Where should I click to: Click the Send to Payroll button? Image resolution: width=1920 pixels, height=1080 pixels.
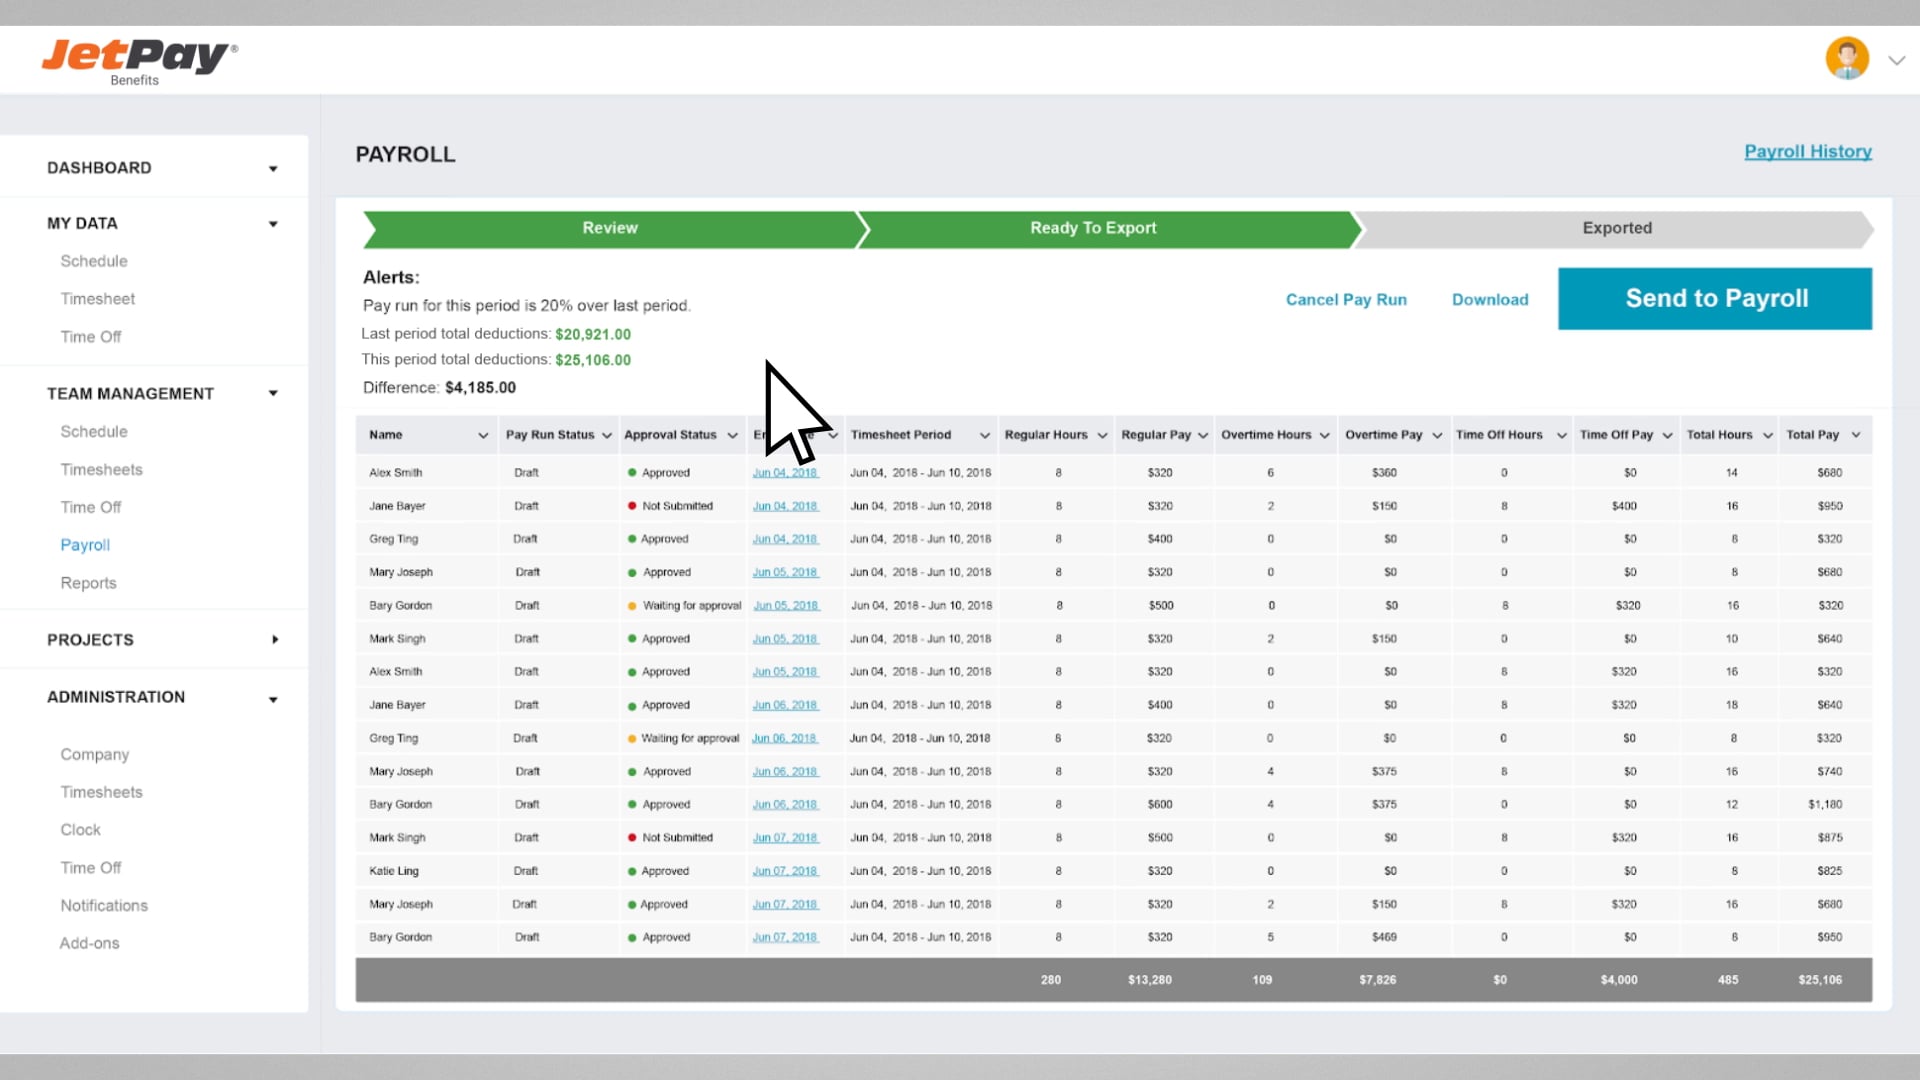pos(1715,299)
